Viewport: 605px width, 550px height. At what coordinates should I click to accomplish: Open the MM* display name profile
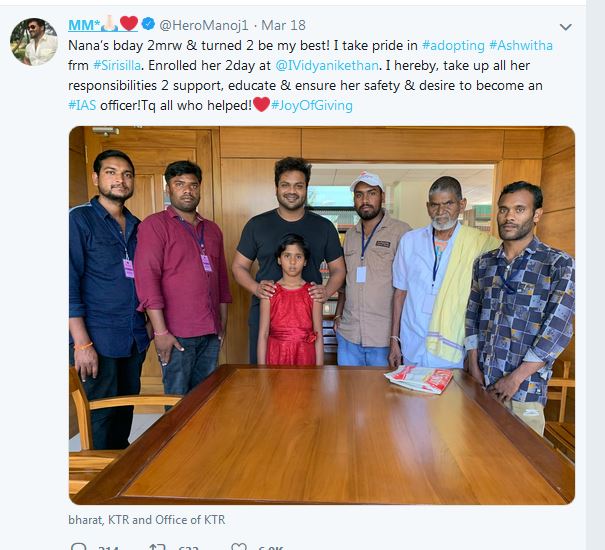point(83,24)
